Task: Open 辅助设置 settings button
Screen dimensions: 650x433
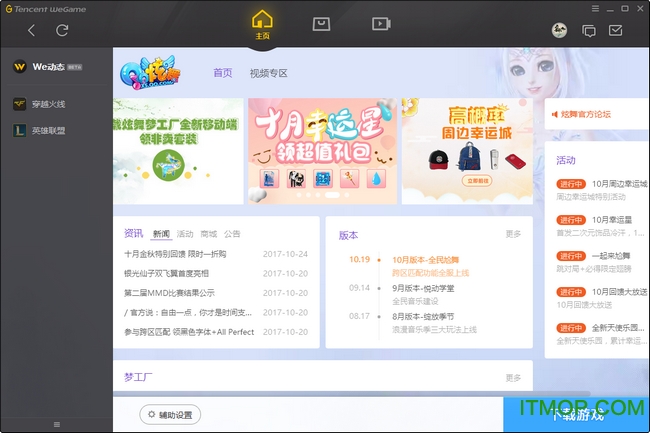Action: 170,415
